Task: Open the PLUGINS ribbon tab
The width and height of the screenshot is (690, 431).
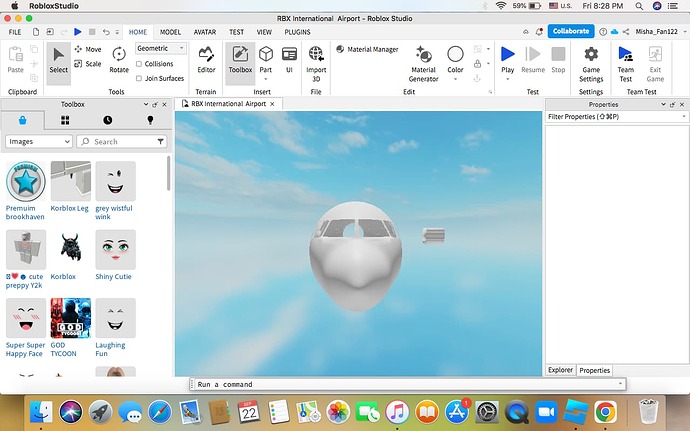Action: point(297,32)
